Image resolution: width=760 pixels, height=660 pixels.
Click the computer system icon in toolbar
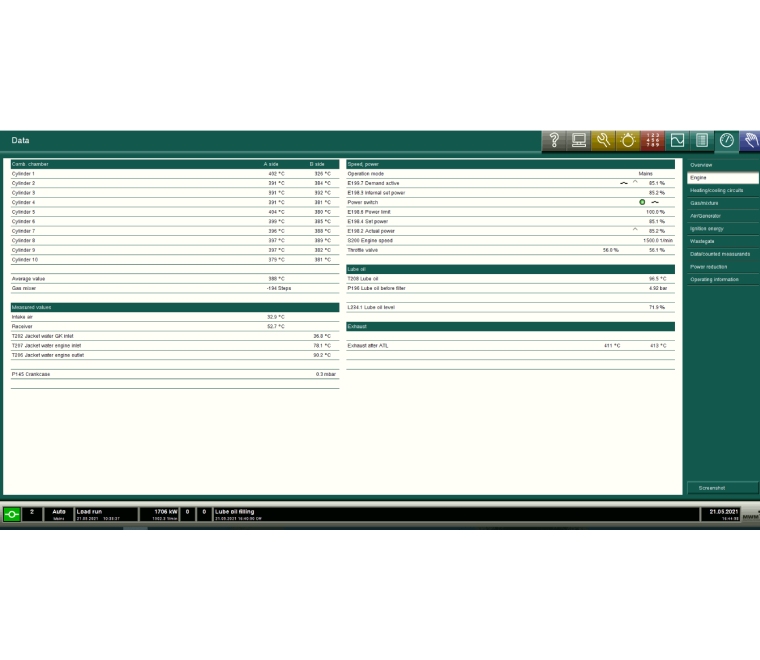click(579, 140)
